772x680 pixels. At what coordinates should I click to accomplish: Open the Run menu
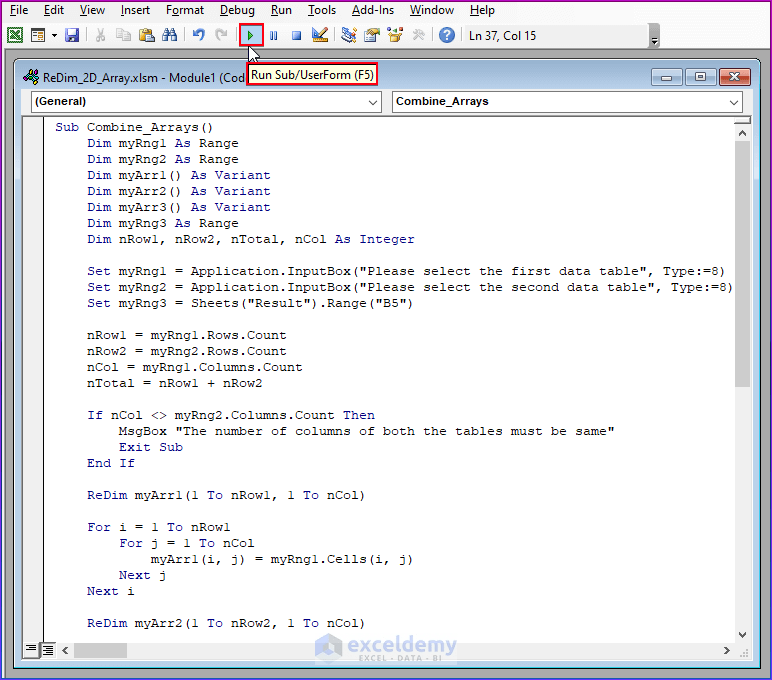pos(281,10)
